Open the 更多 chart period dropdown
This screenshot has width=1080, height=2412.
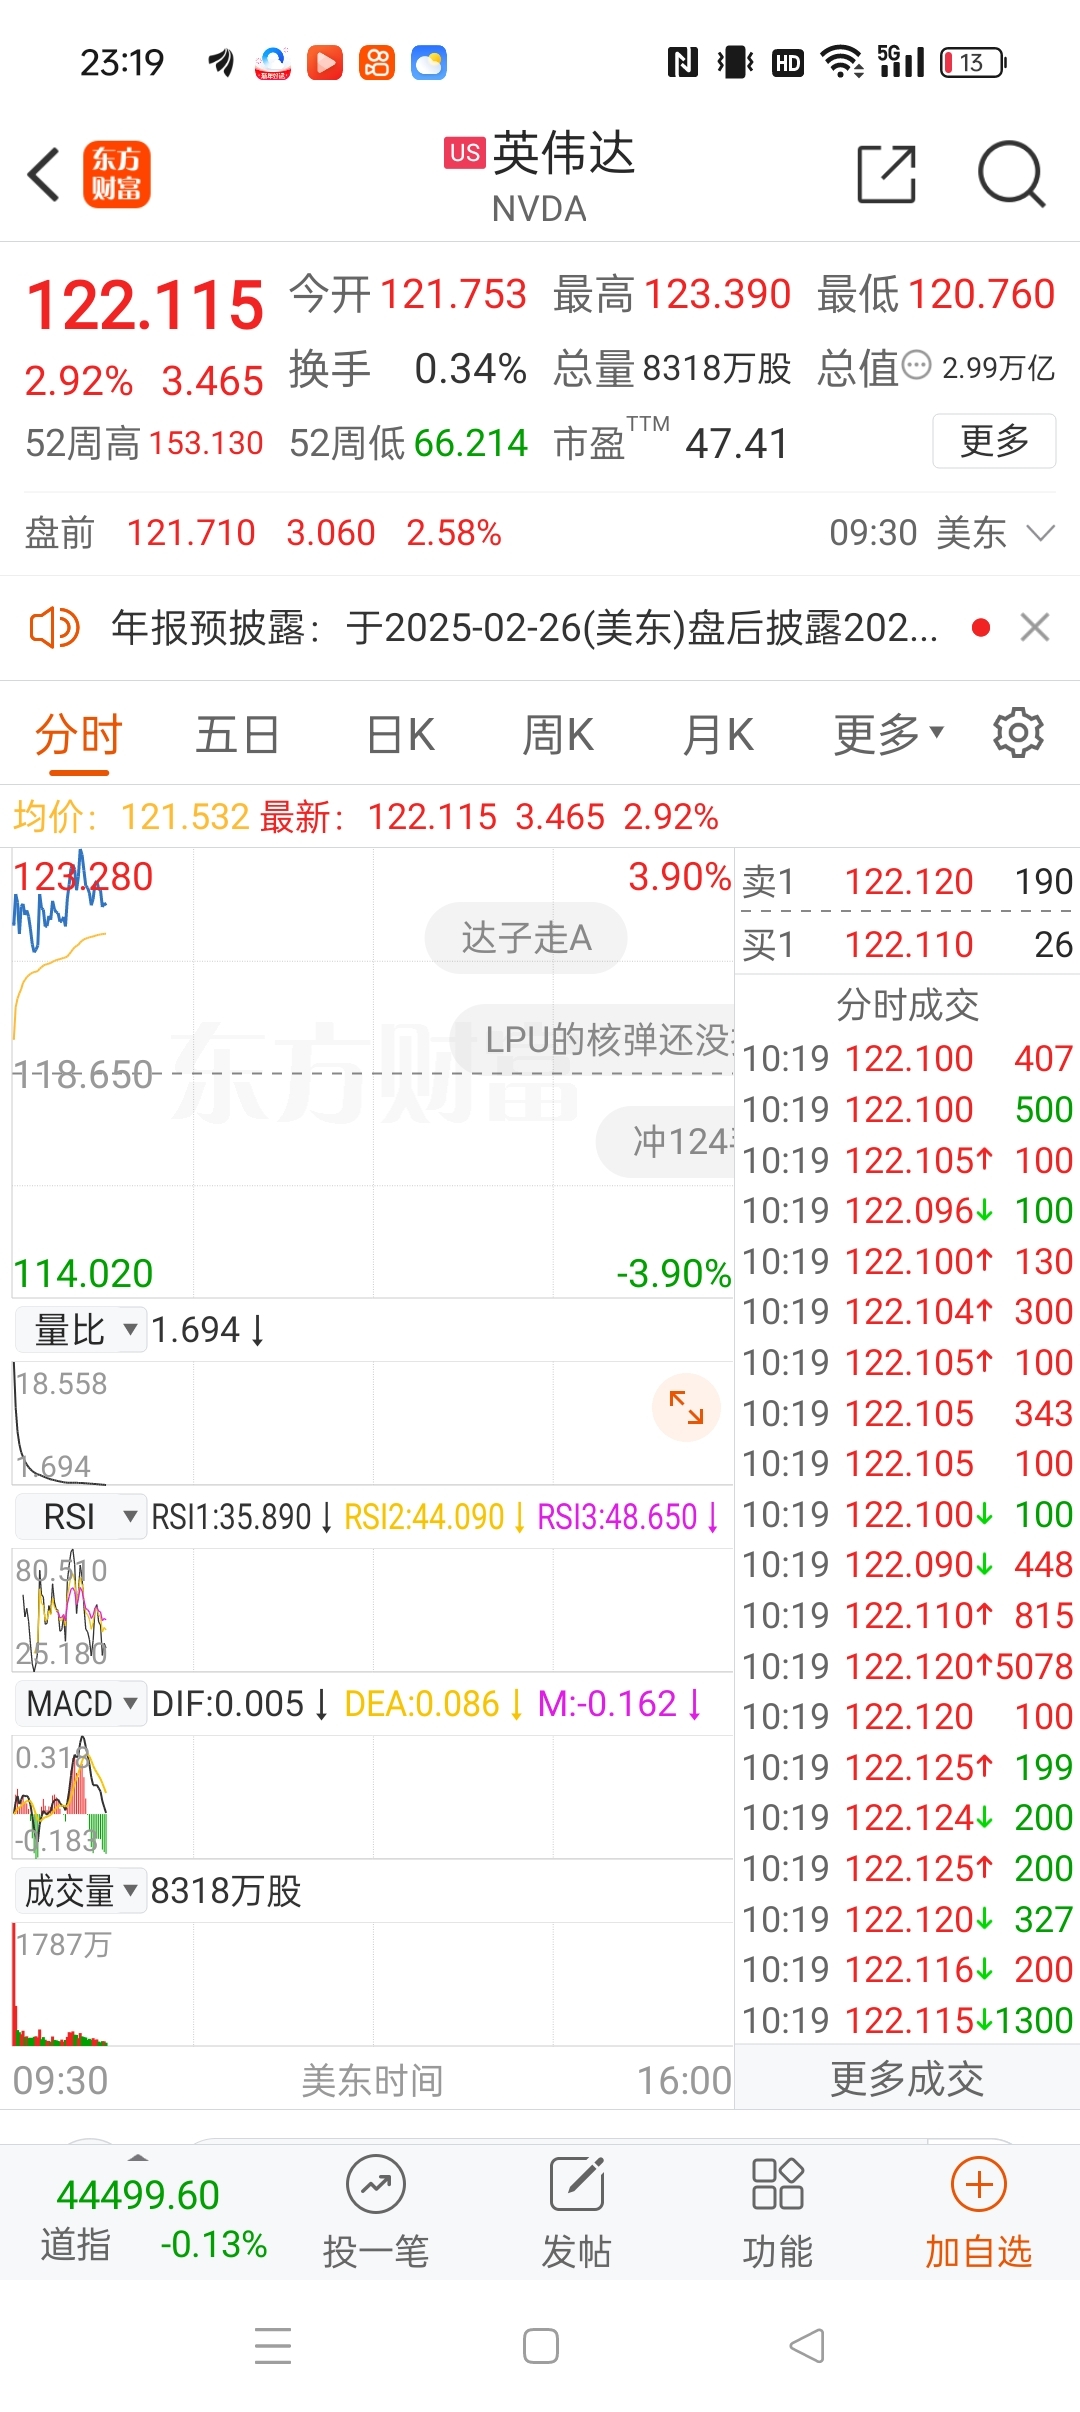point(889,734)
